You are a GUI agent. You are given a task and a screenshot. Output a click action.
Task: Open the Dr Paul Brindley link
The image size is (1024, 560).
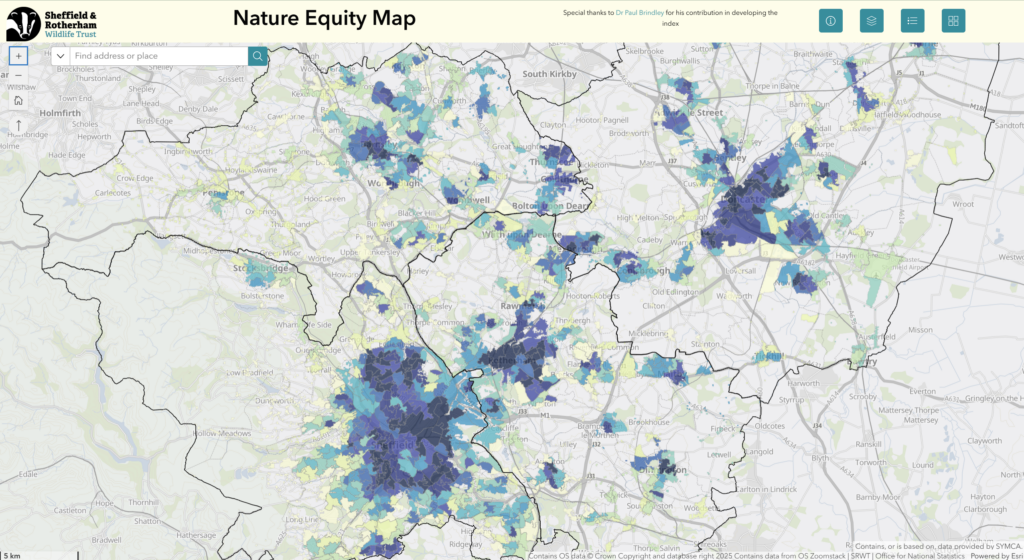(639, 12)
